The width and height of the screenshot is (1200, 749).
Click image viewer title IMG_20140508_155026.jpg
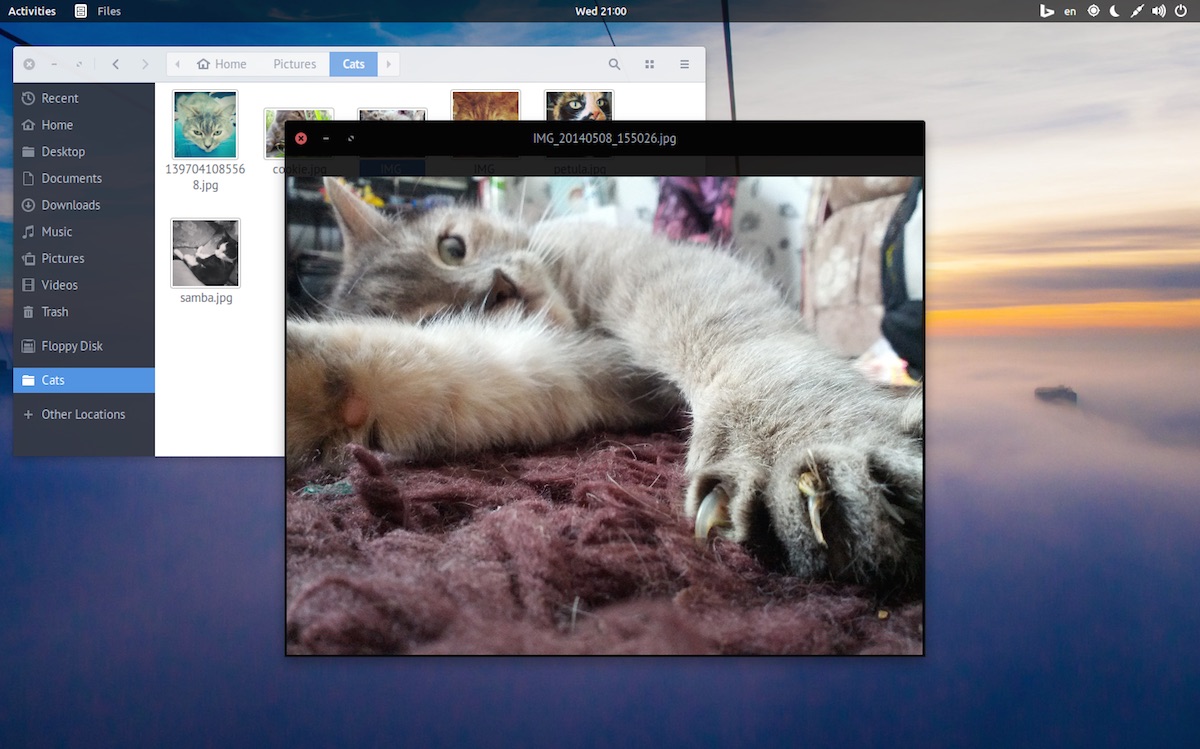605,138
